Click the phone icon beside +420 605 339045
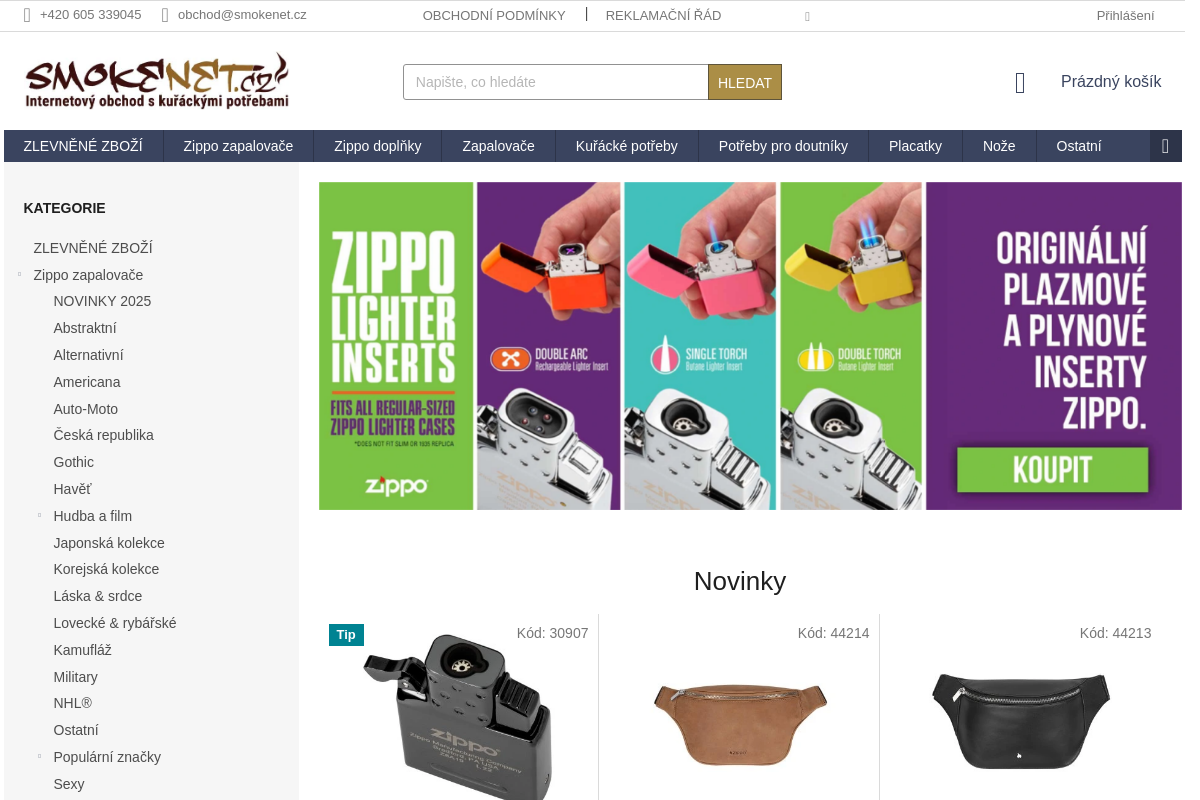The width and height of the screenshot is (1200, 800). [27, 15]
